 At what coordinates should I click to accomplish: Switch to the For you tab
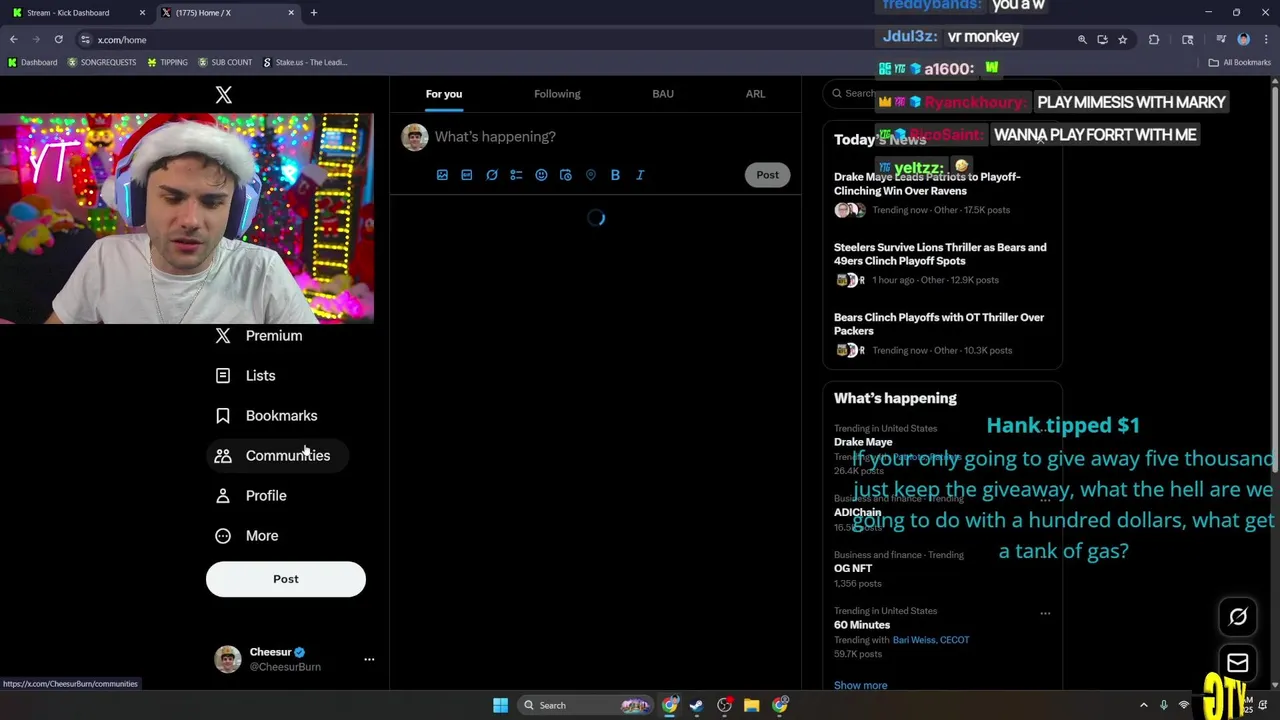click(x=444, y=94)
